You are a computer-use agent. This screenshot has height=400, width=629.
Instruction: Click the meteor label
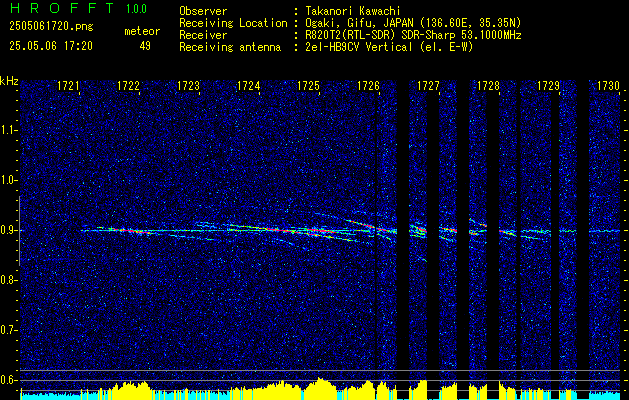coord(142,31)
